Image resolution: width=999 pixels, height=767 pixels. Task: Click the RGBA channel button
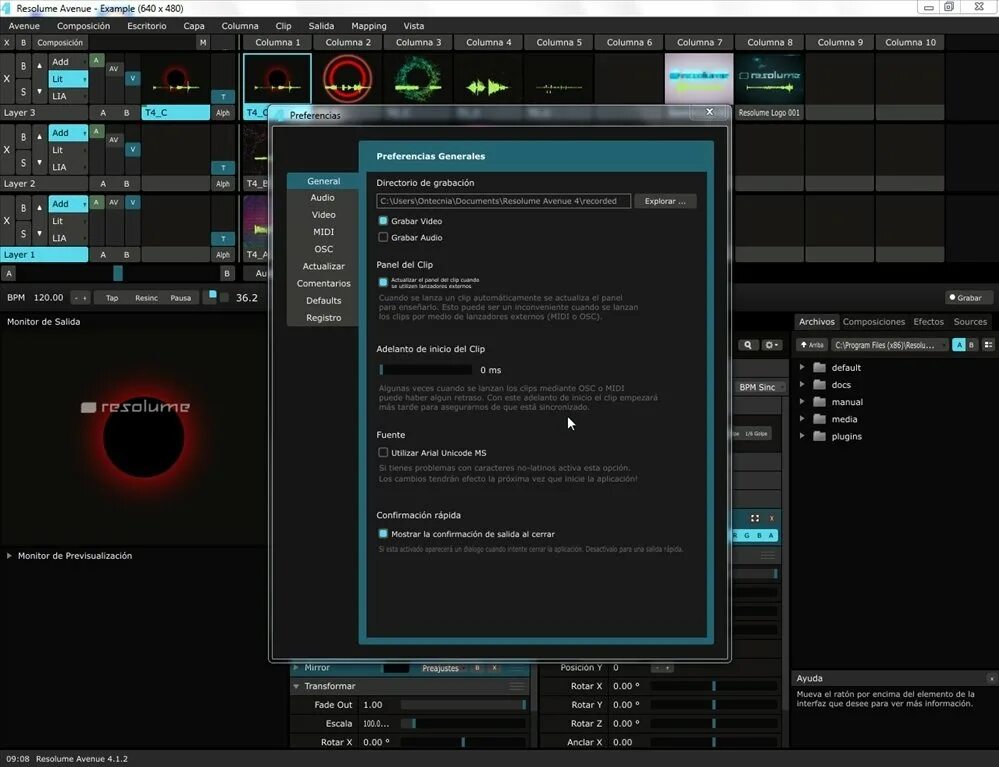(x=755, y=535)
